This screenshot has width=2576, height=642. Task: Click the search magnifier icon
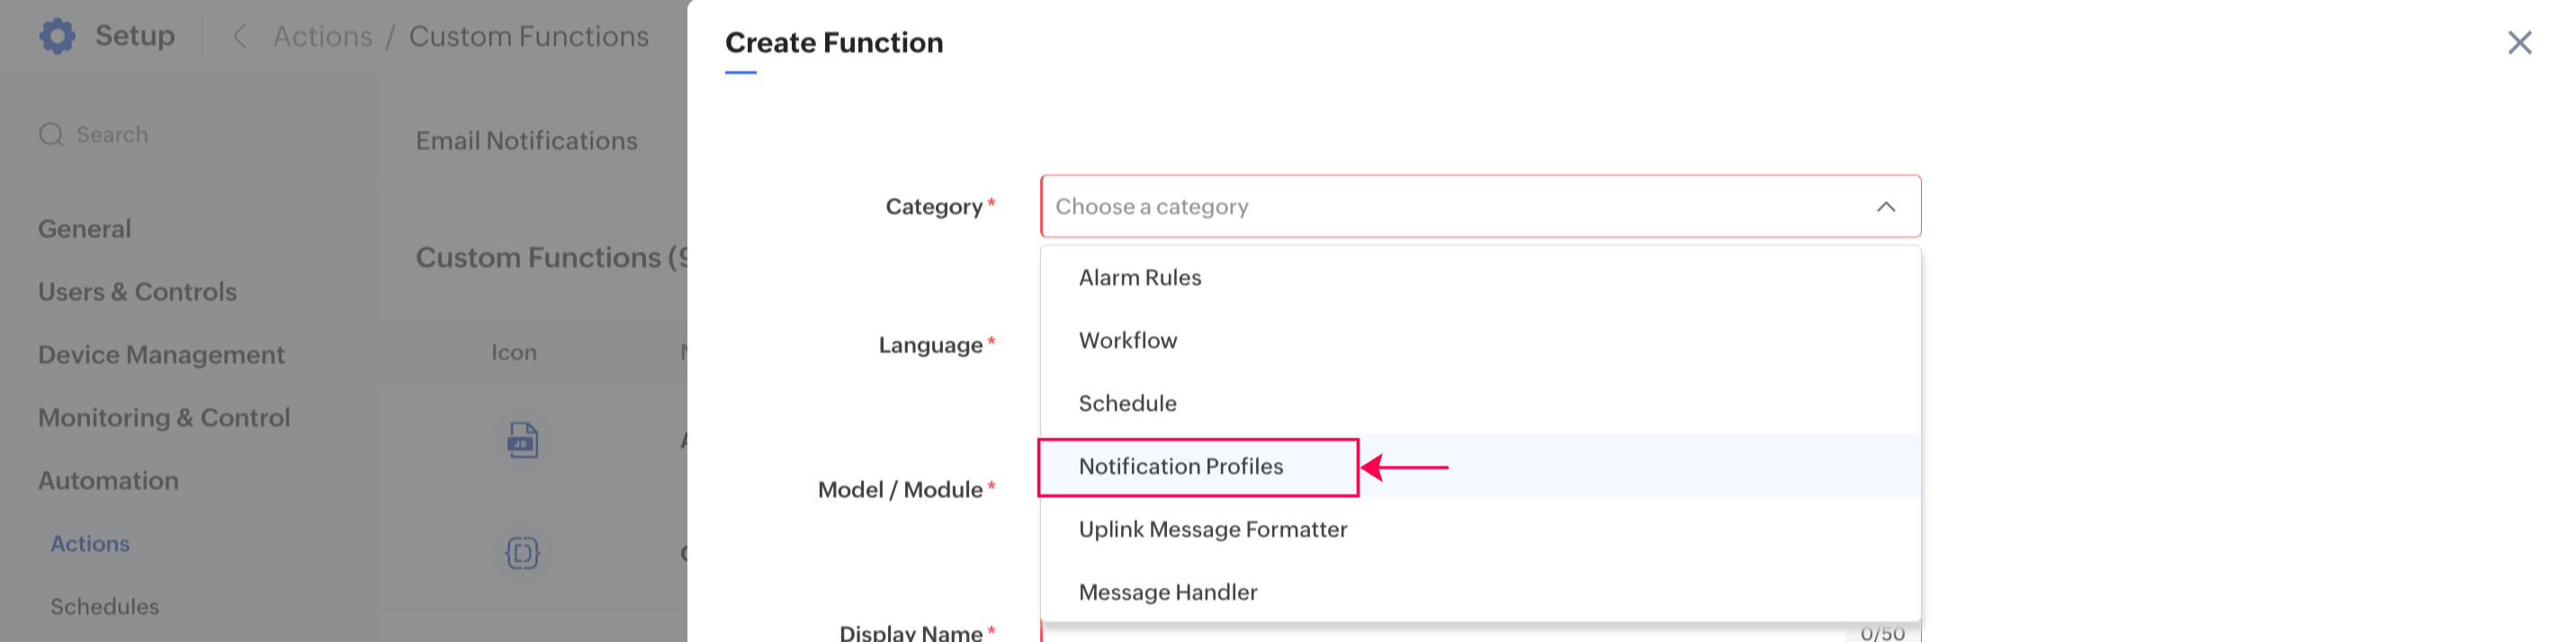point(51,134)
